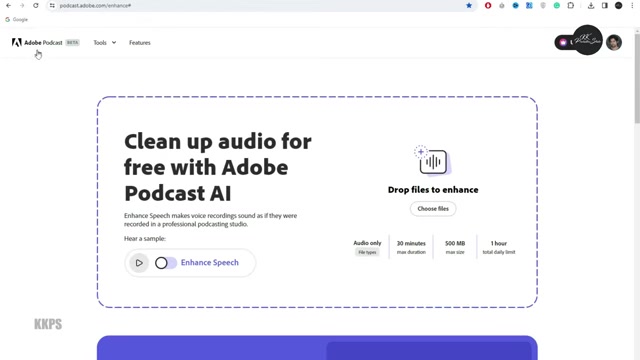Screen dimensions: 640x360
Task: Click the Choose files button
Action: (x=433, y=209)
